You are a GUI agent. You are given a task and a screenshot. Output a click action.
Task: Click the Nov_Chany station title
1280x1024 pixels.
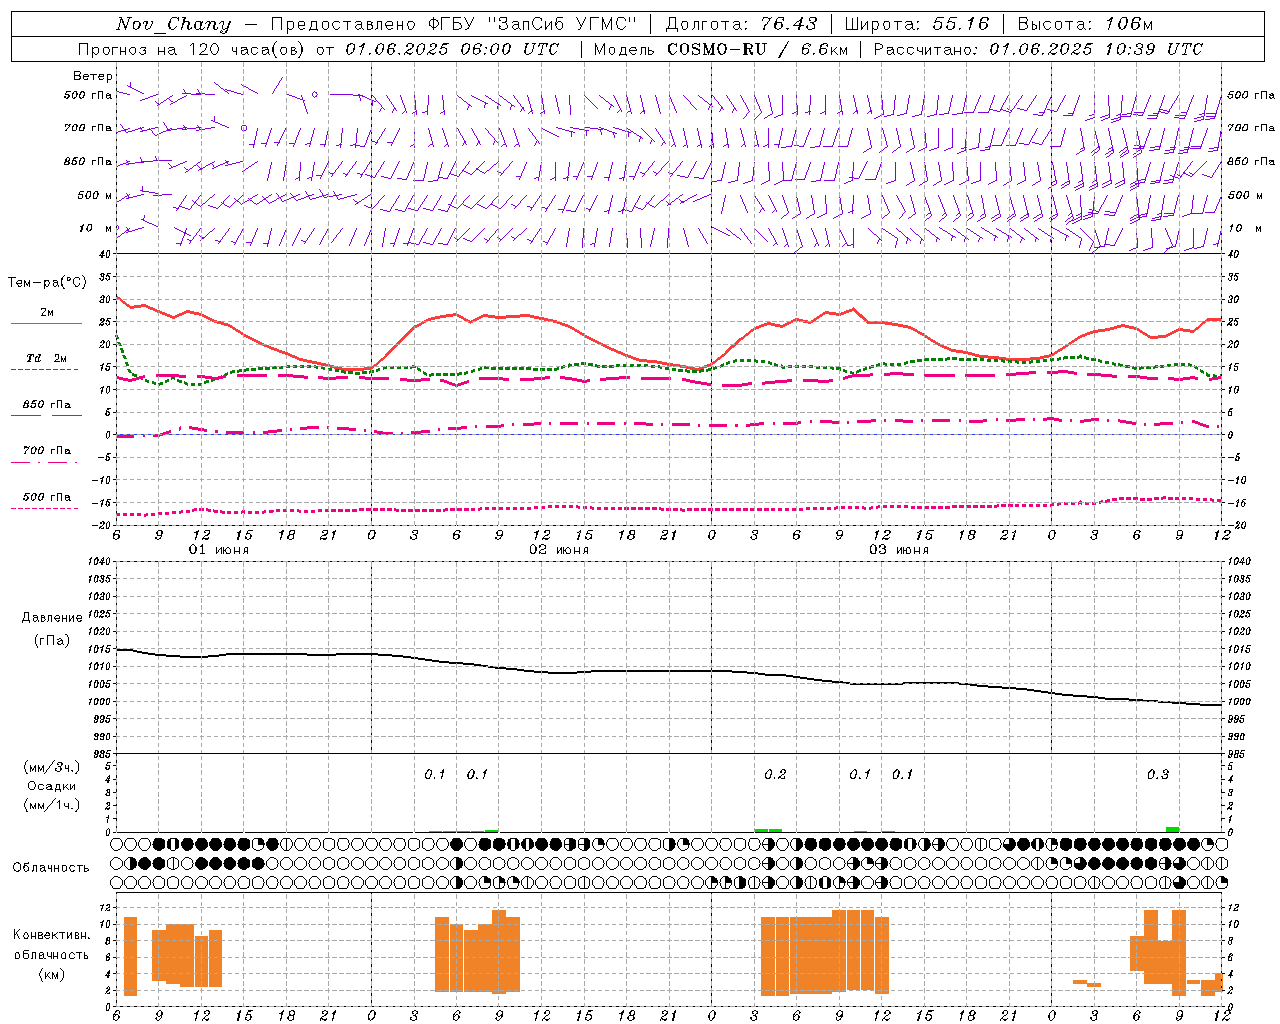[x=173, y=24]
